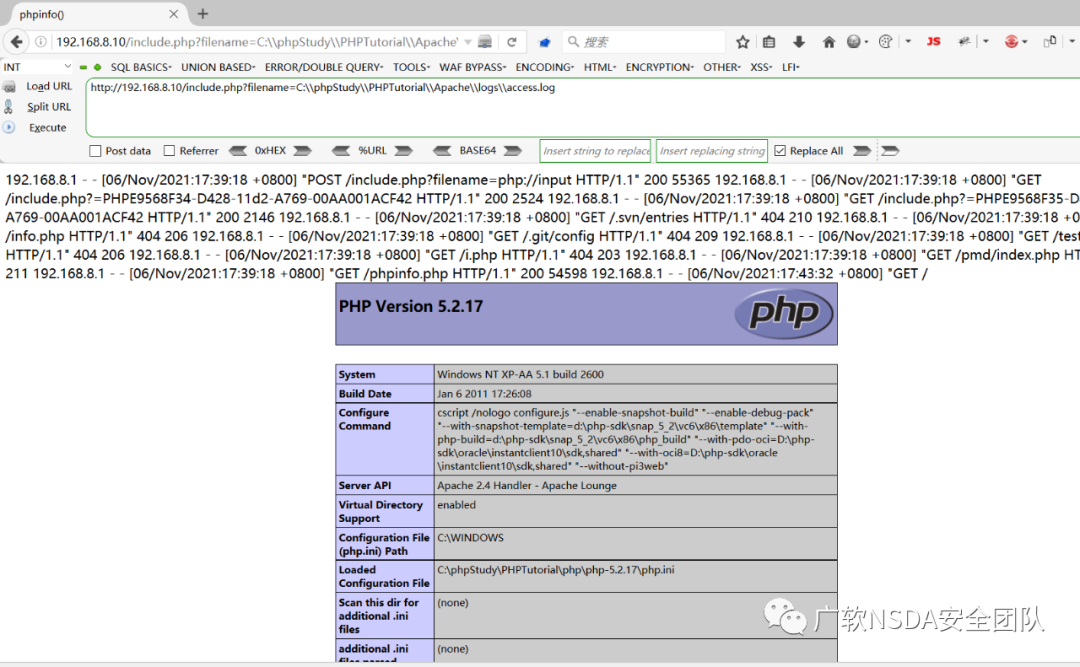Click the grey globe toolbar icon
The height and width of the screenshot is (667, 1080).
pyautogui.click(x=854, y=42)
